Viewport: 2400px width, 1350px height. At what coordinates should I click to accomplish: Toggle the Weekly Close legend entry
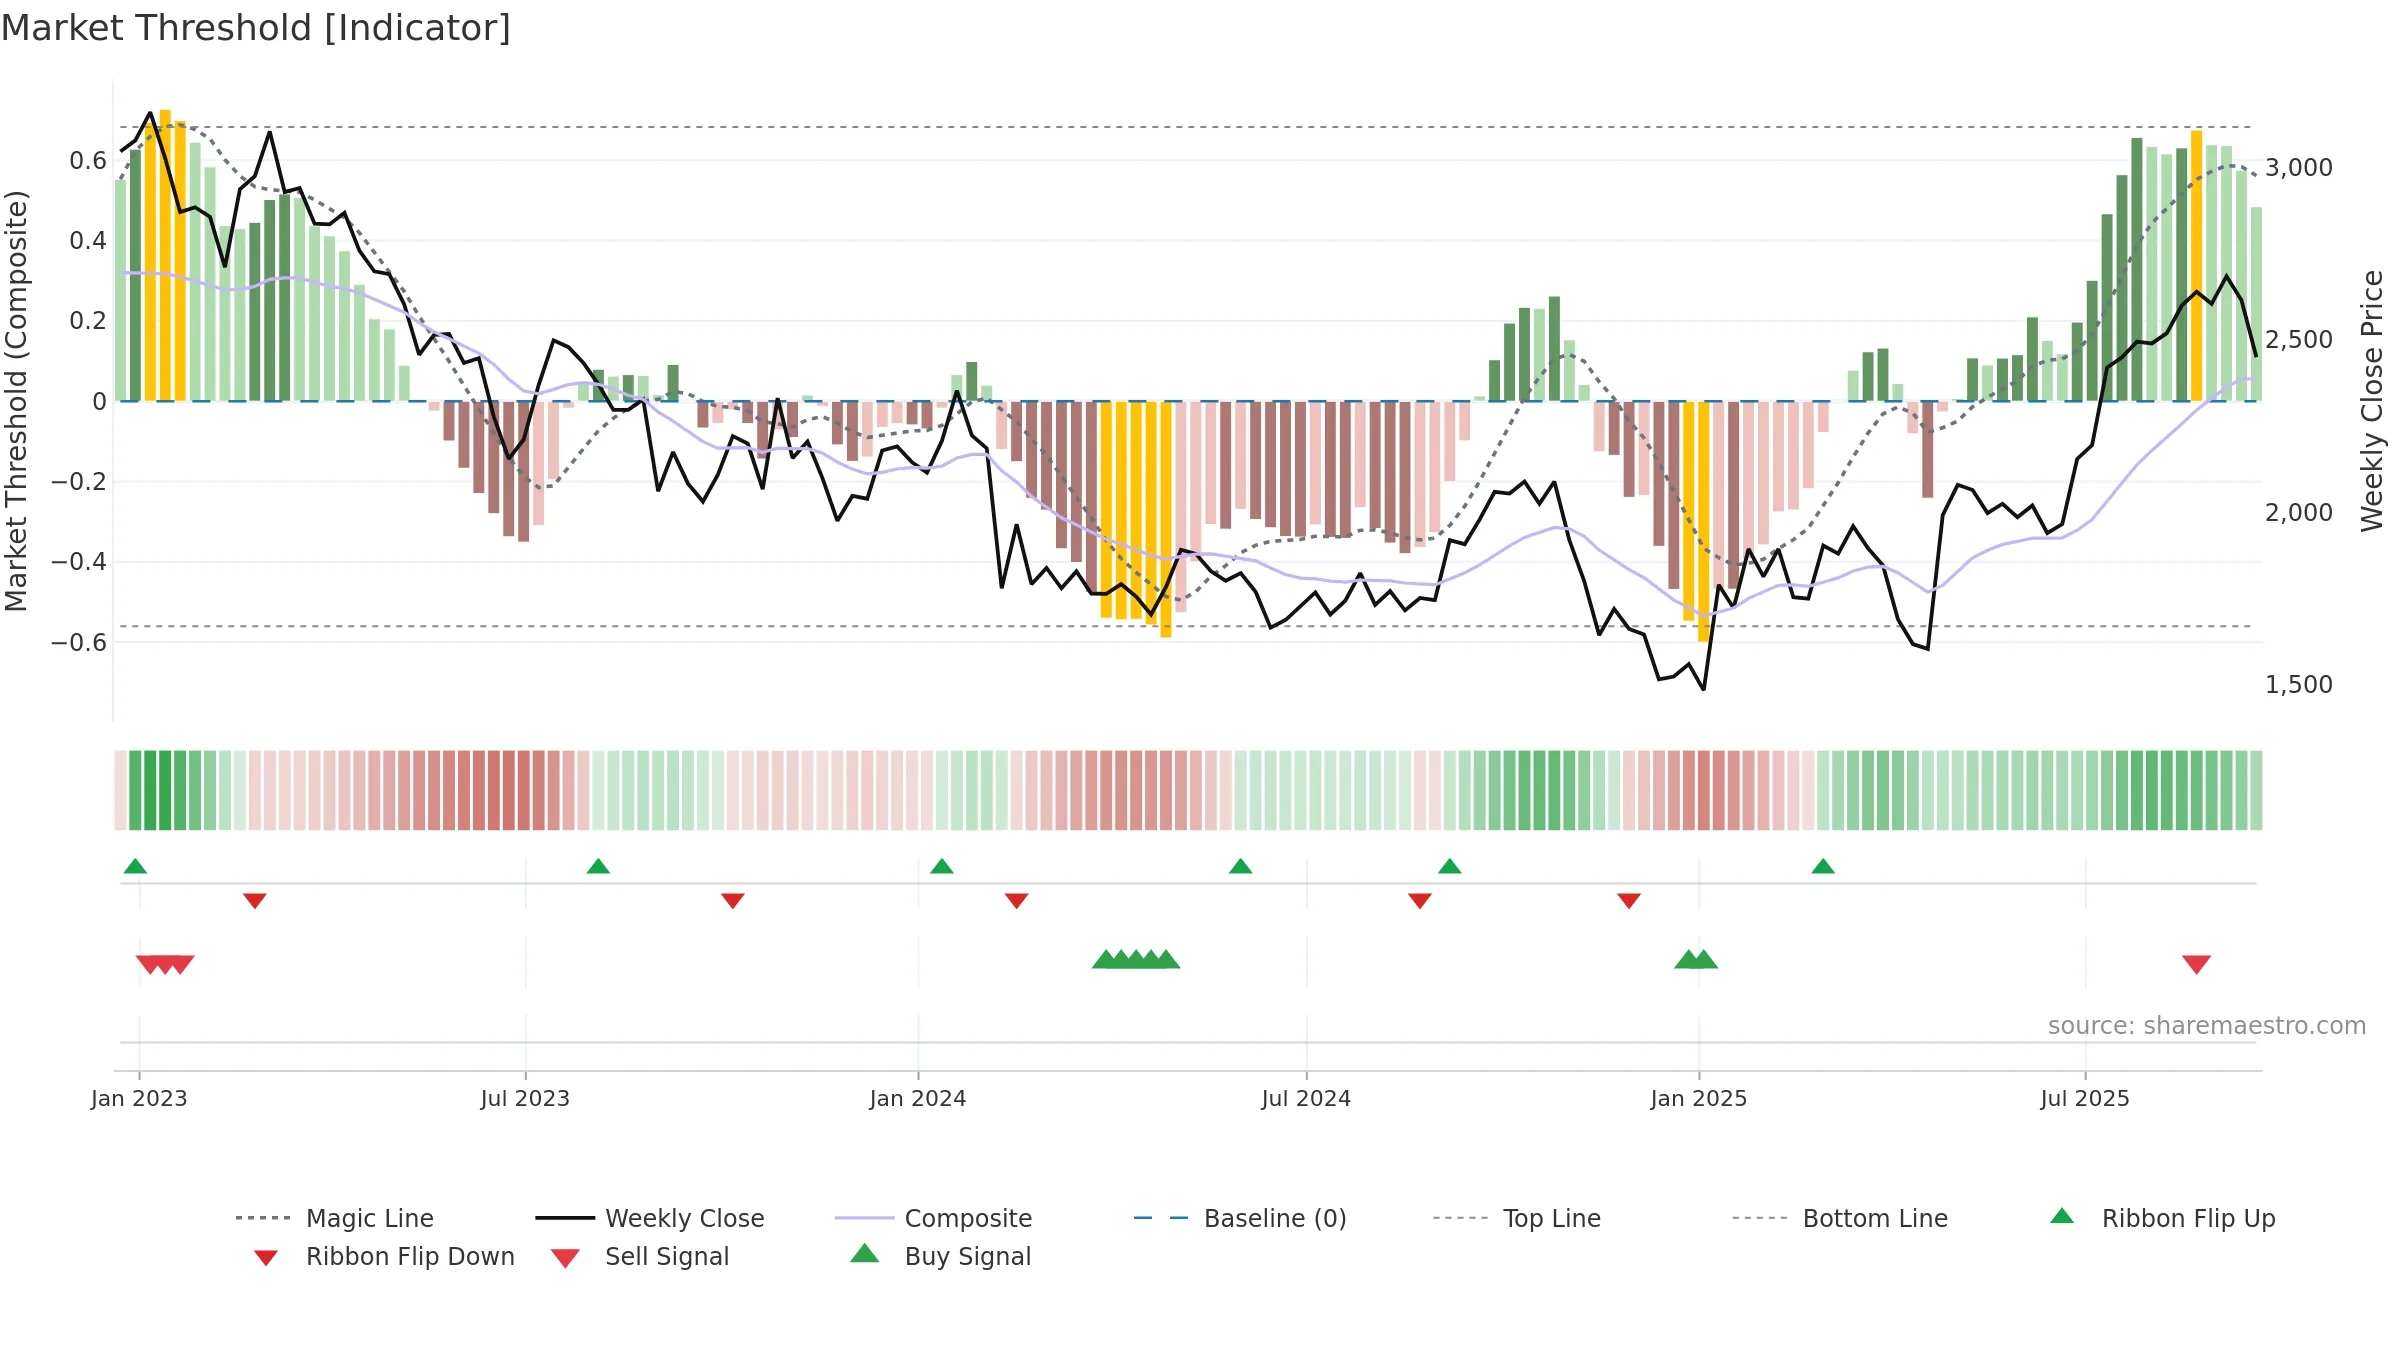650,1218
